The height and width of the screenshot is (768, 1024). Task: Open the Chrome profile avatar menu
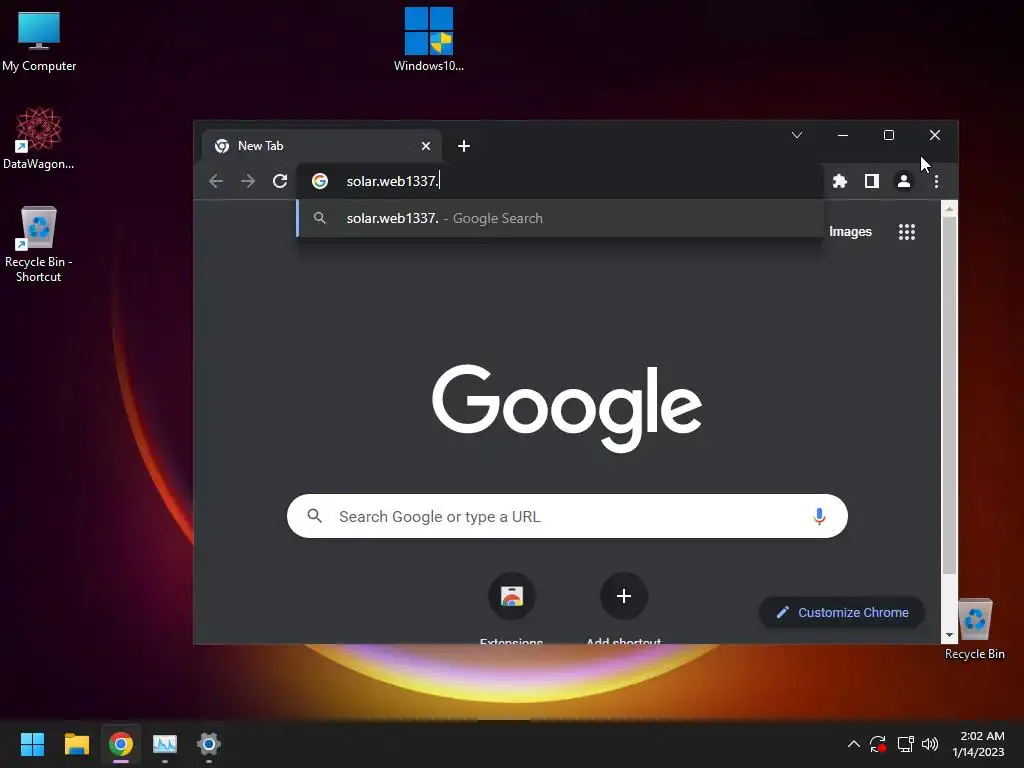coord(904,181)
